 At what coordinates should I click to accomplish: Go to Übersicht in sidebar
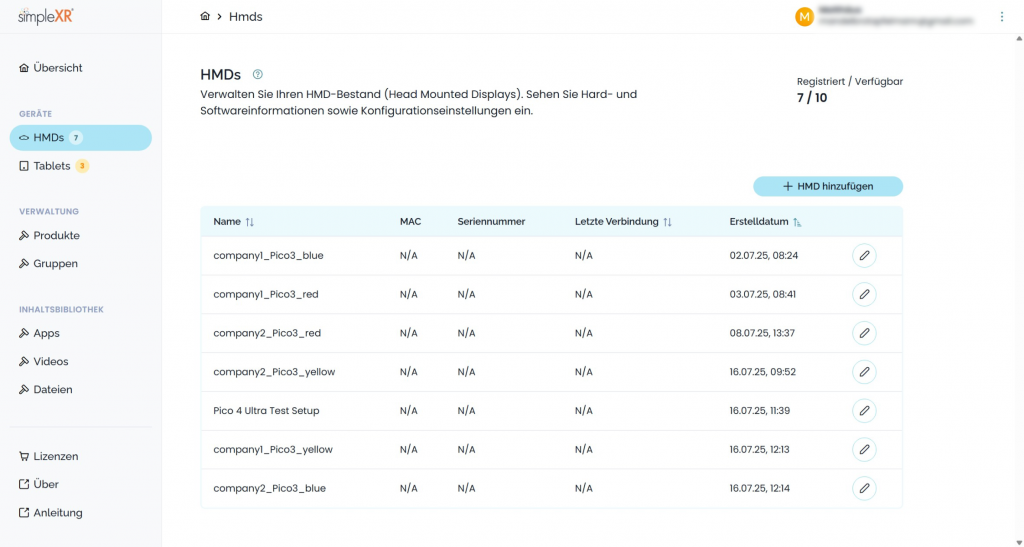(x=57, y=68)
